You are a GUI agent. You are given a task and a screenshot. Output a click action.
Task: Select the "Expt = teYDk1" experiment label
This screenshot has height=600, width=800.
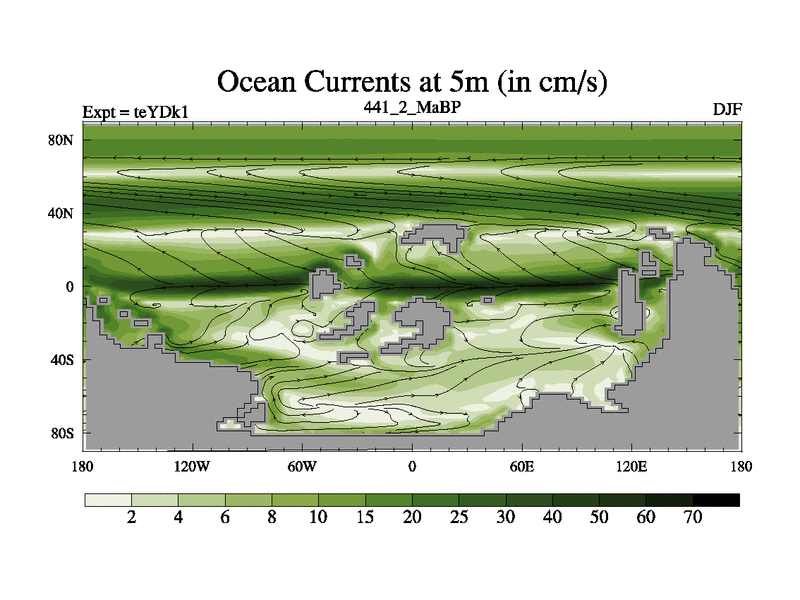tap(135, 113)
